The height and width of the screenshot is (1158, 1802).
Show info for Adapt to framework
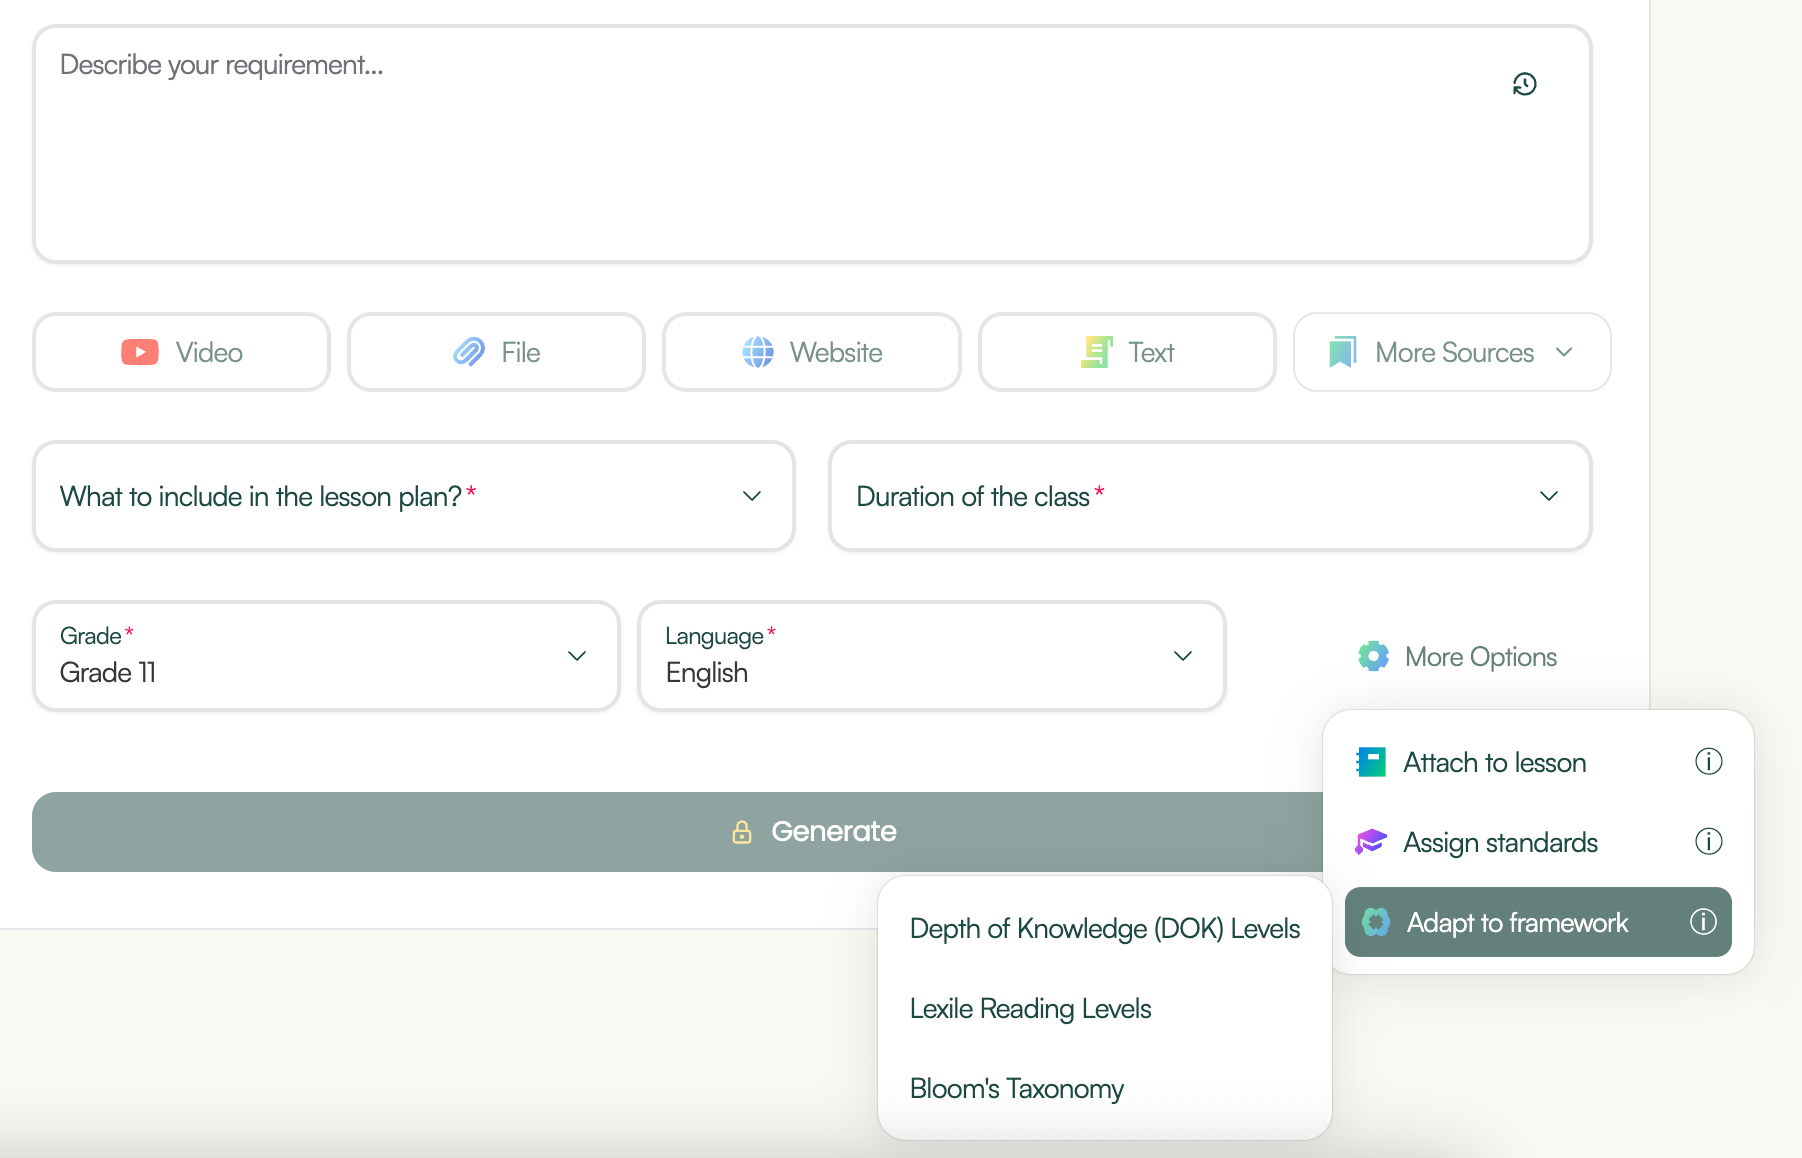[x=1703, y=922]
